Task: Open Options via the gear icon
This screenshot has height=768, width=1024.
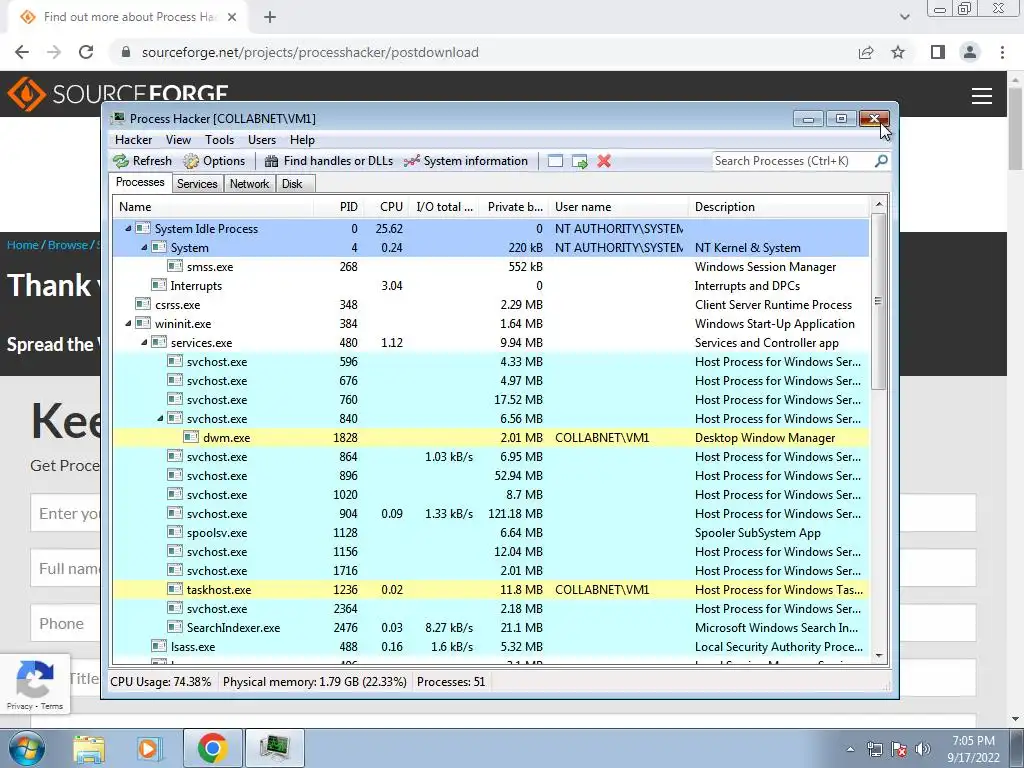Action: click(191, 161)
